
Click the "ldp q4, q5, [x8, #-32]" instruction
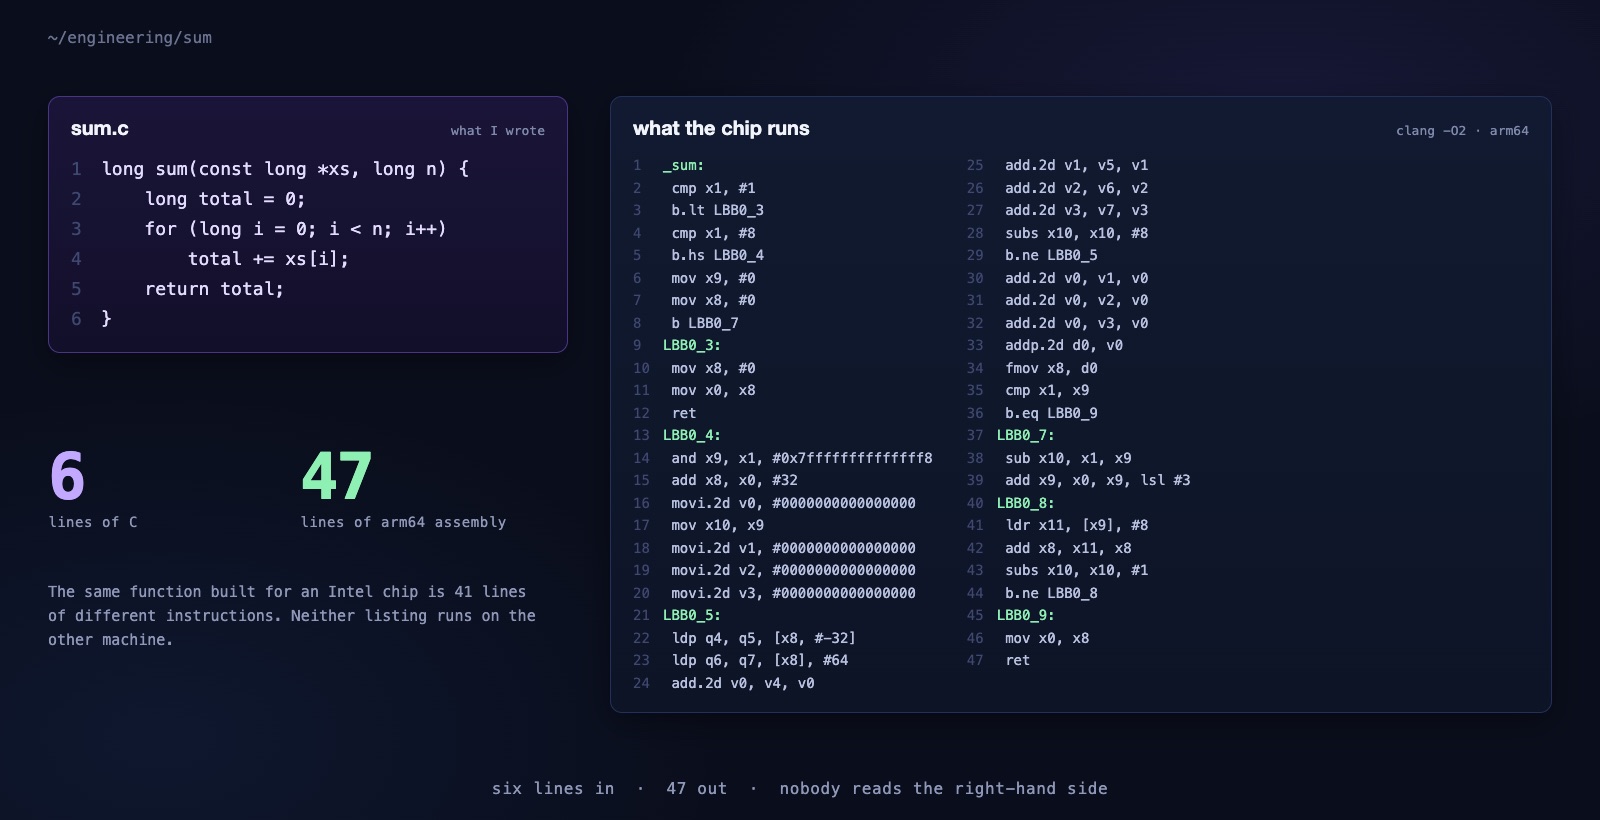pos(763,638)
